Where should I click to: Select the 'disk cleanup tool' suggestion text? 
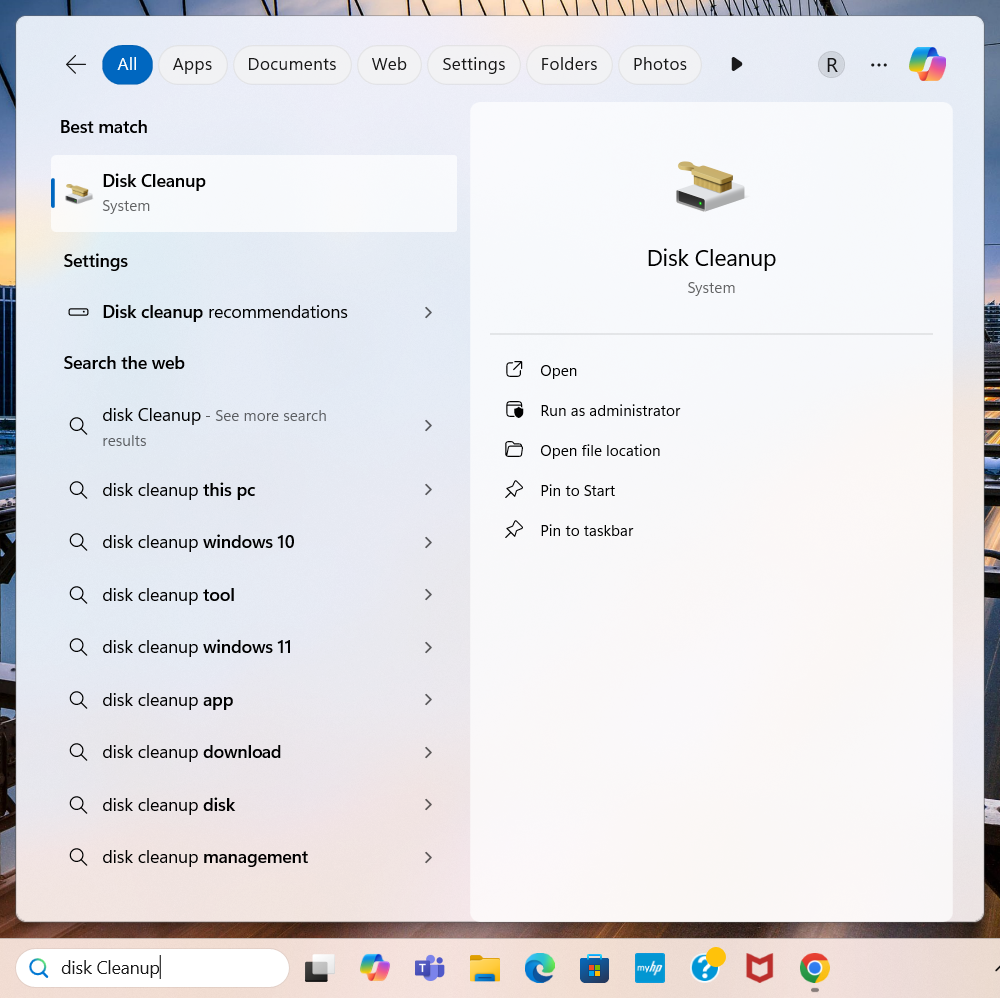point(168,595)
